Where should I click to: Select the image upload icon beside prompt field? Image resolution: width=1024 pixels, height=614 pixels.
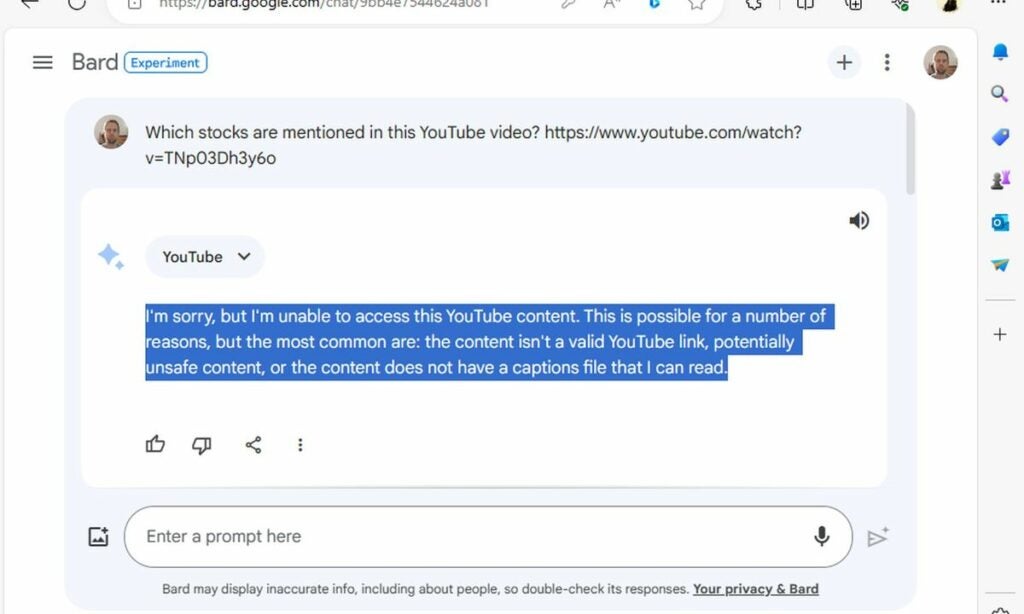pyautogui.click(x=98, y=536)
